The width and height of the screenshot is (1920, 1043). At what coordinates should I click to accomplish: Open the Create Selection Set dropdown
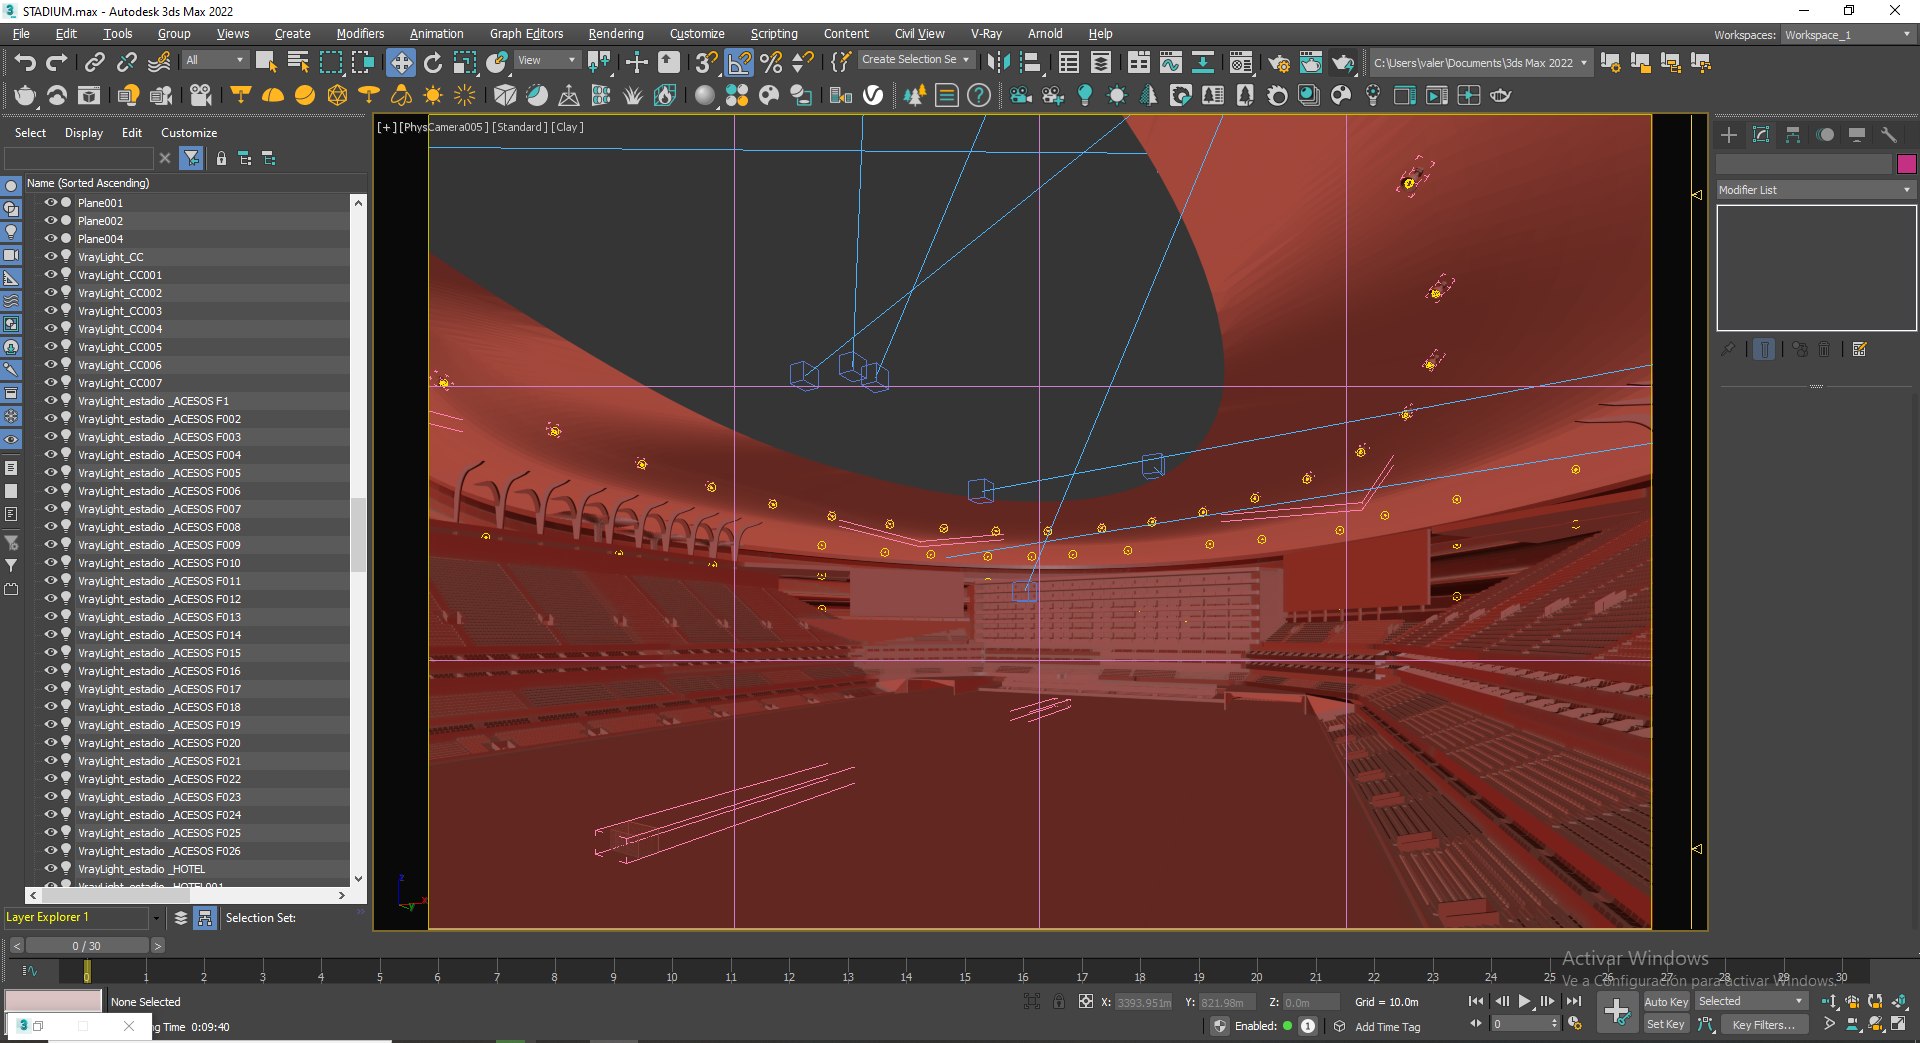(915, 60)
